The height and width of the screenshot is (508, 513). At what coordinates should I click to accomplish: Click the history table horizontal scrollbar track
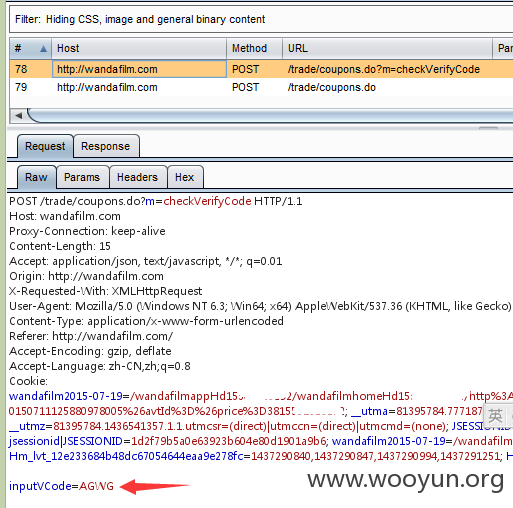pos(270,116)
